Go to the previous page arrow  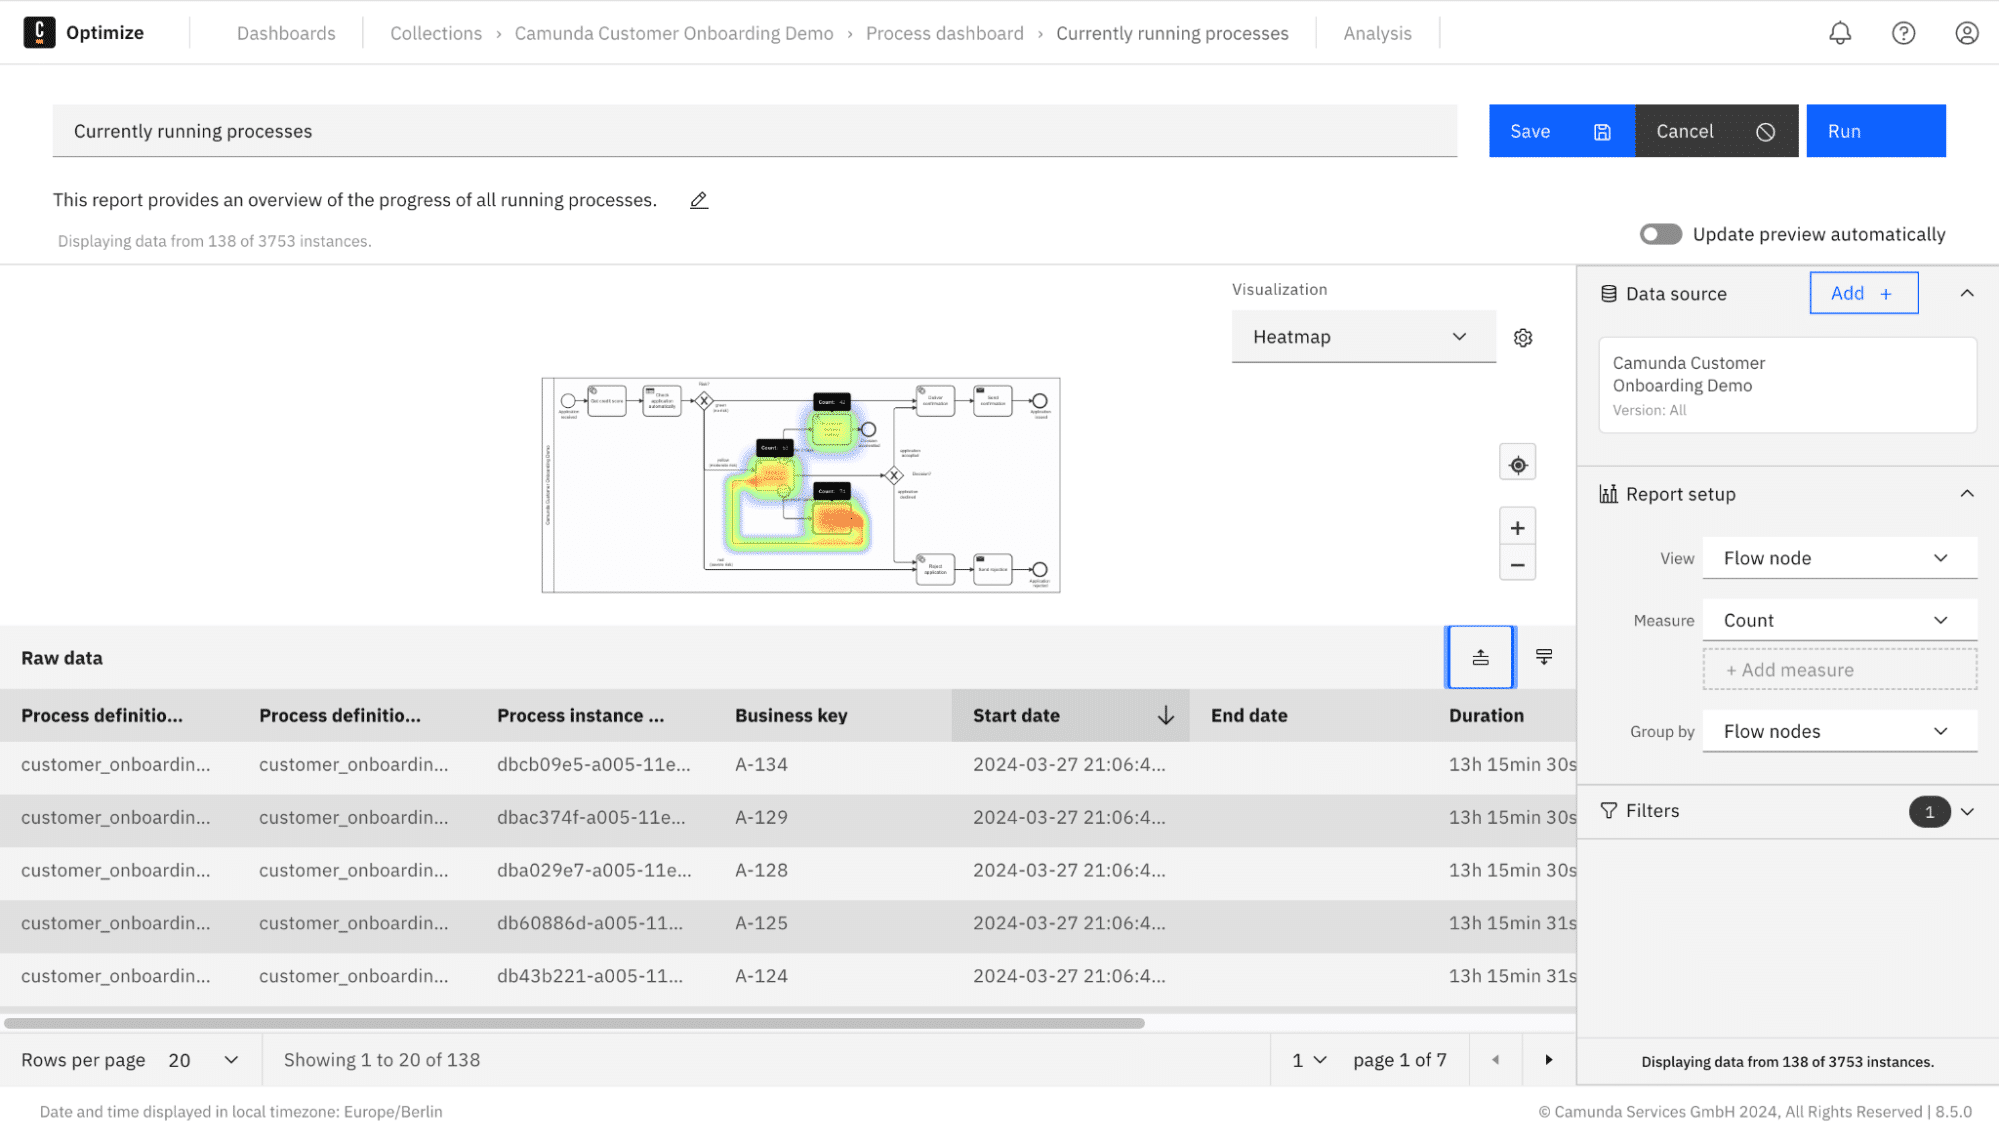point(1495,1060)
